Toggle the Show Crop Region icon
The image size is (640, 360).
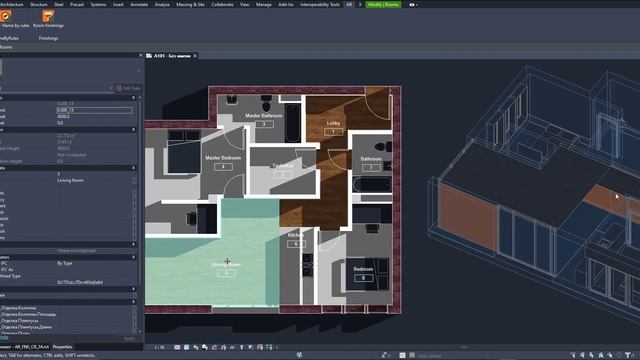pos(223,347)
